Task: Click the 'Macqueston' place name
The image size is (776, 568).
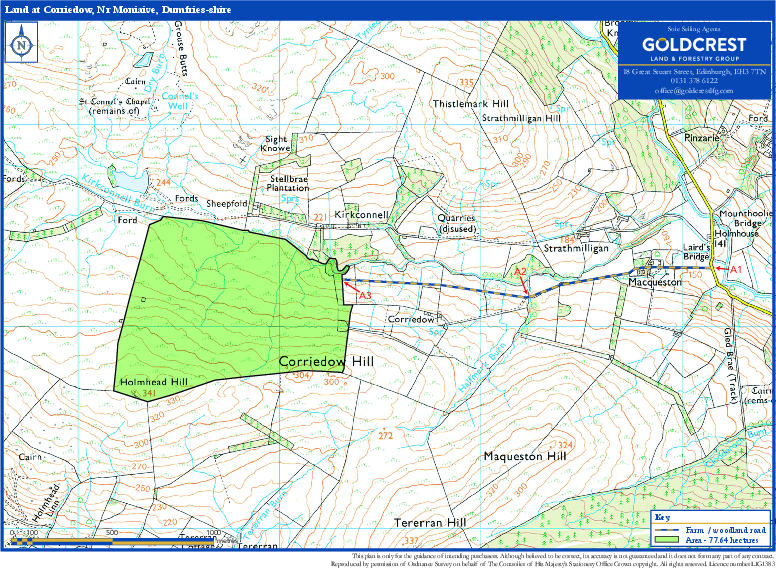Action: pos(655,282)
